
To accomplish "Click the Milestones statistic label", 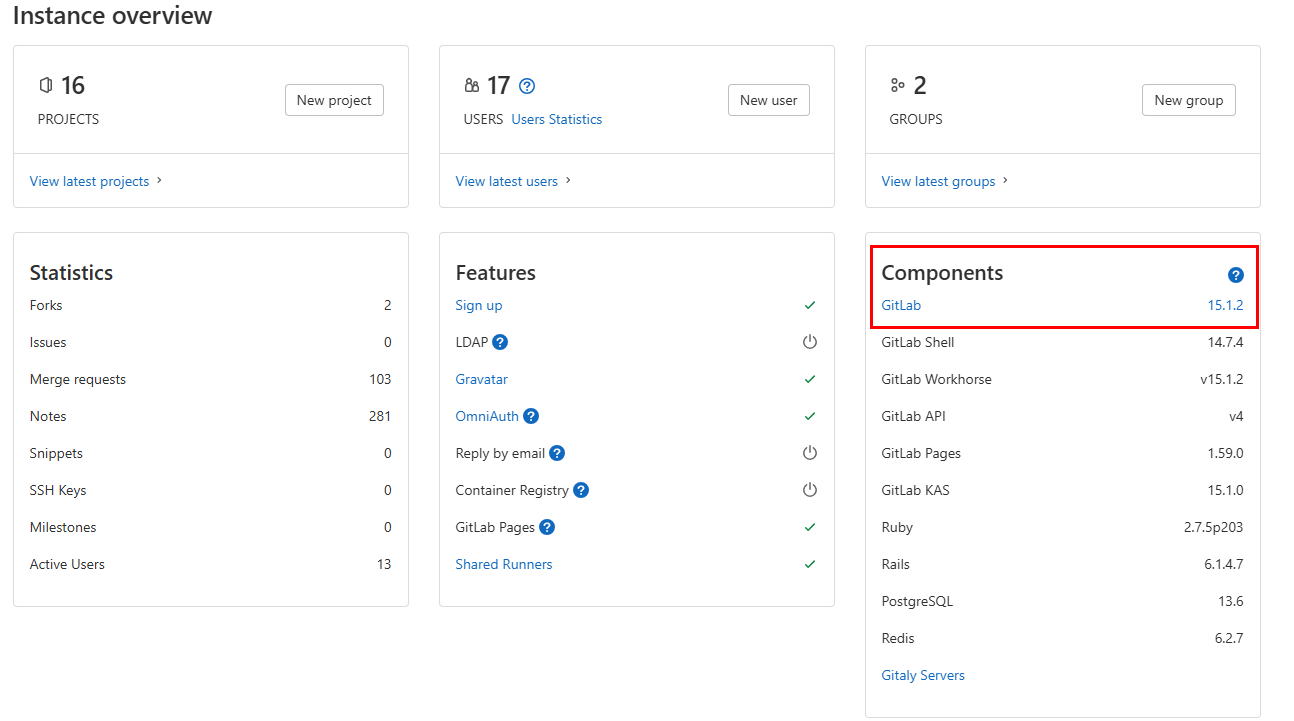I will (63, 527).
